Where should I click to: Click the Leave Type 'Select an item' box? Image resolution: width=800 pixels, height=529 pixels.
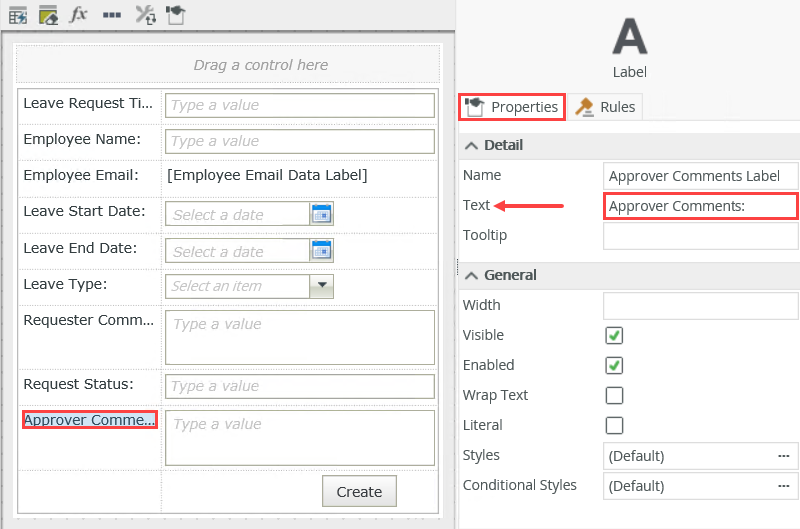click(237, 286)
